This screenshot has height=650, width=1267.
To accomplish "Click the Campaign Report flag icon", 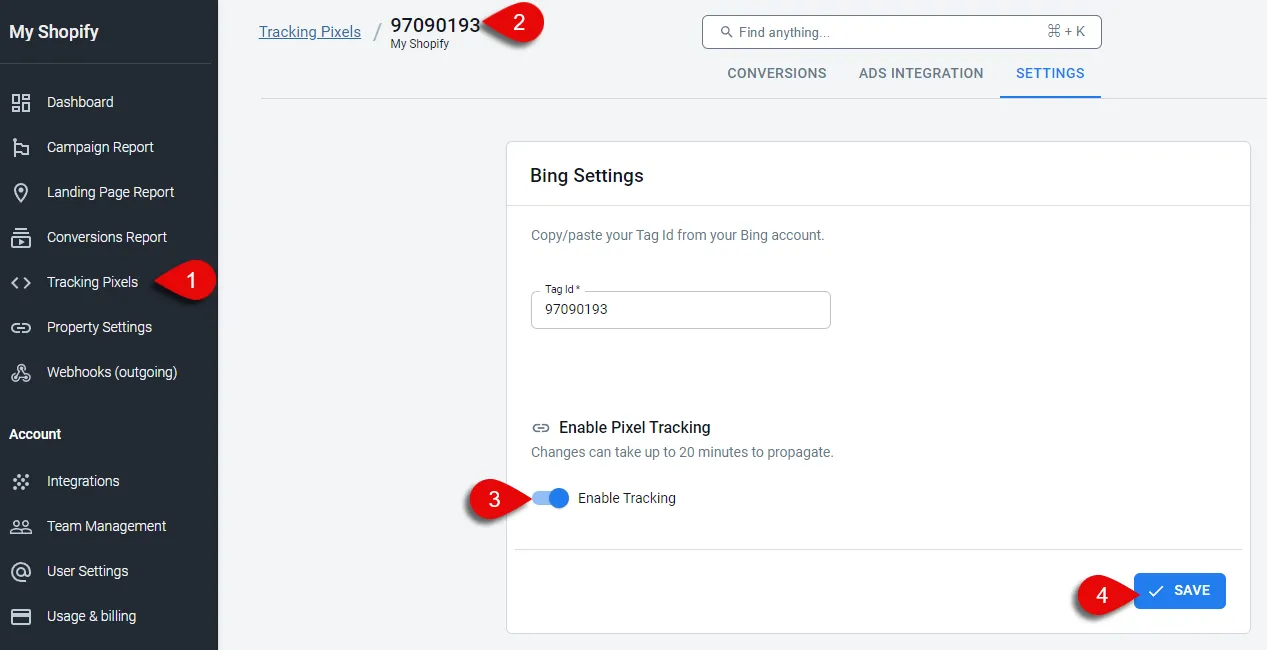I will [21, 147].
